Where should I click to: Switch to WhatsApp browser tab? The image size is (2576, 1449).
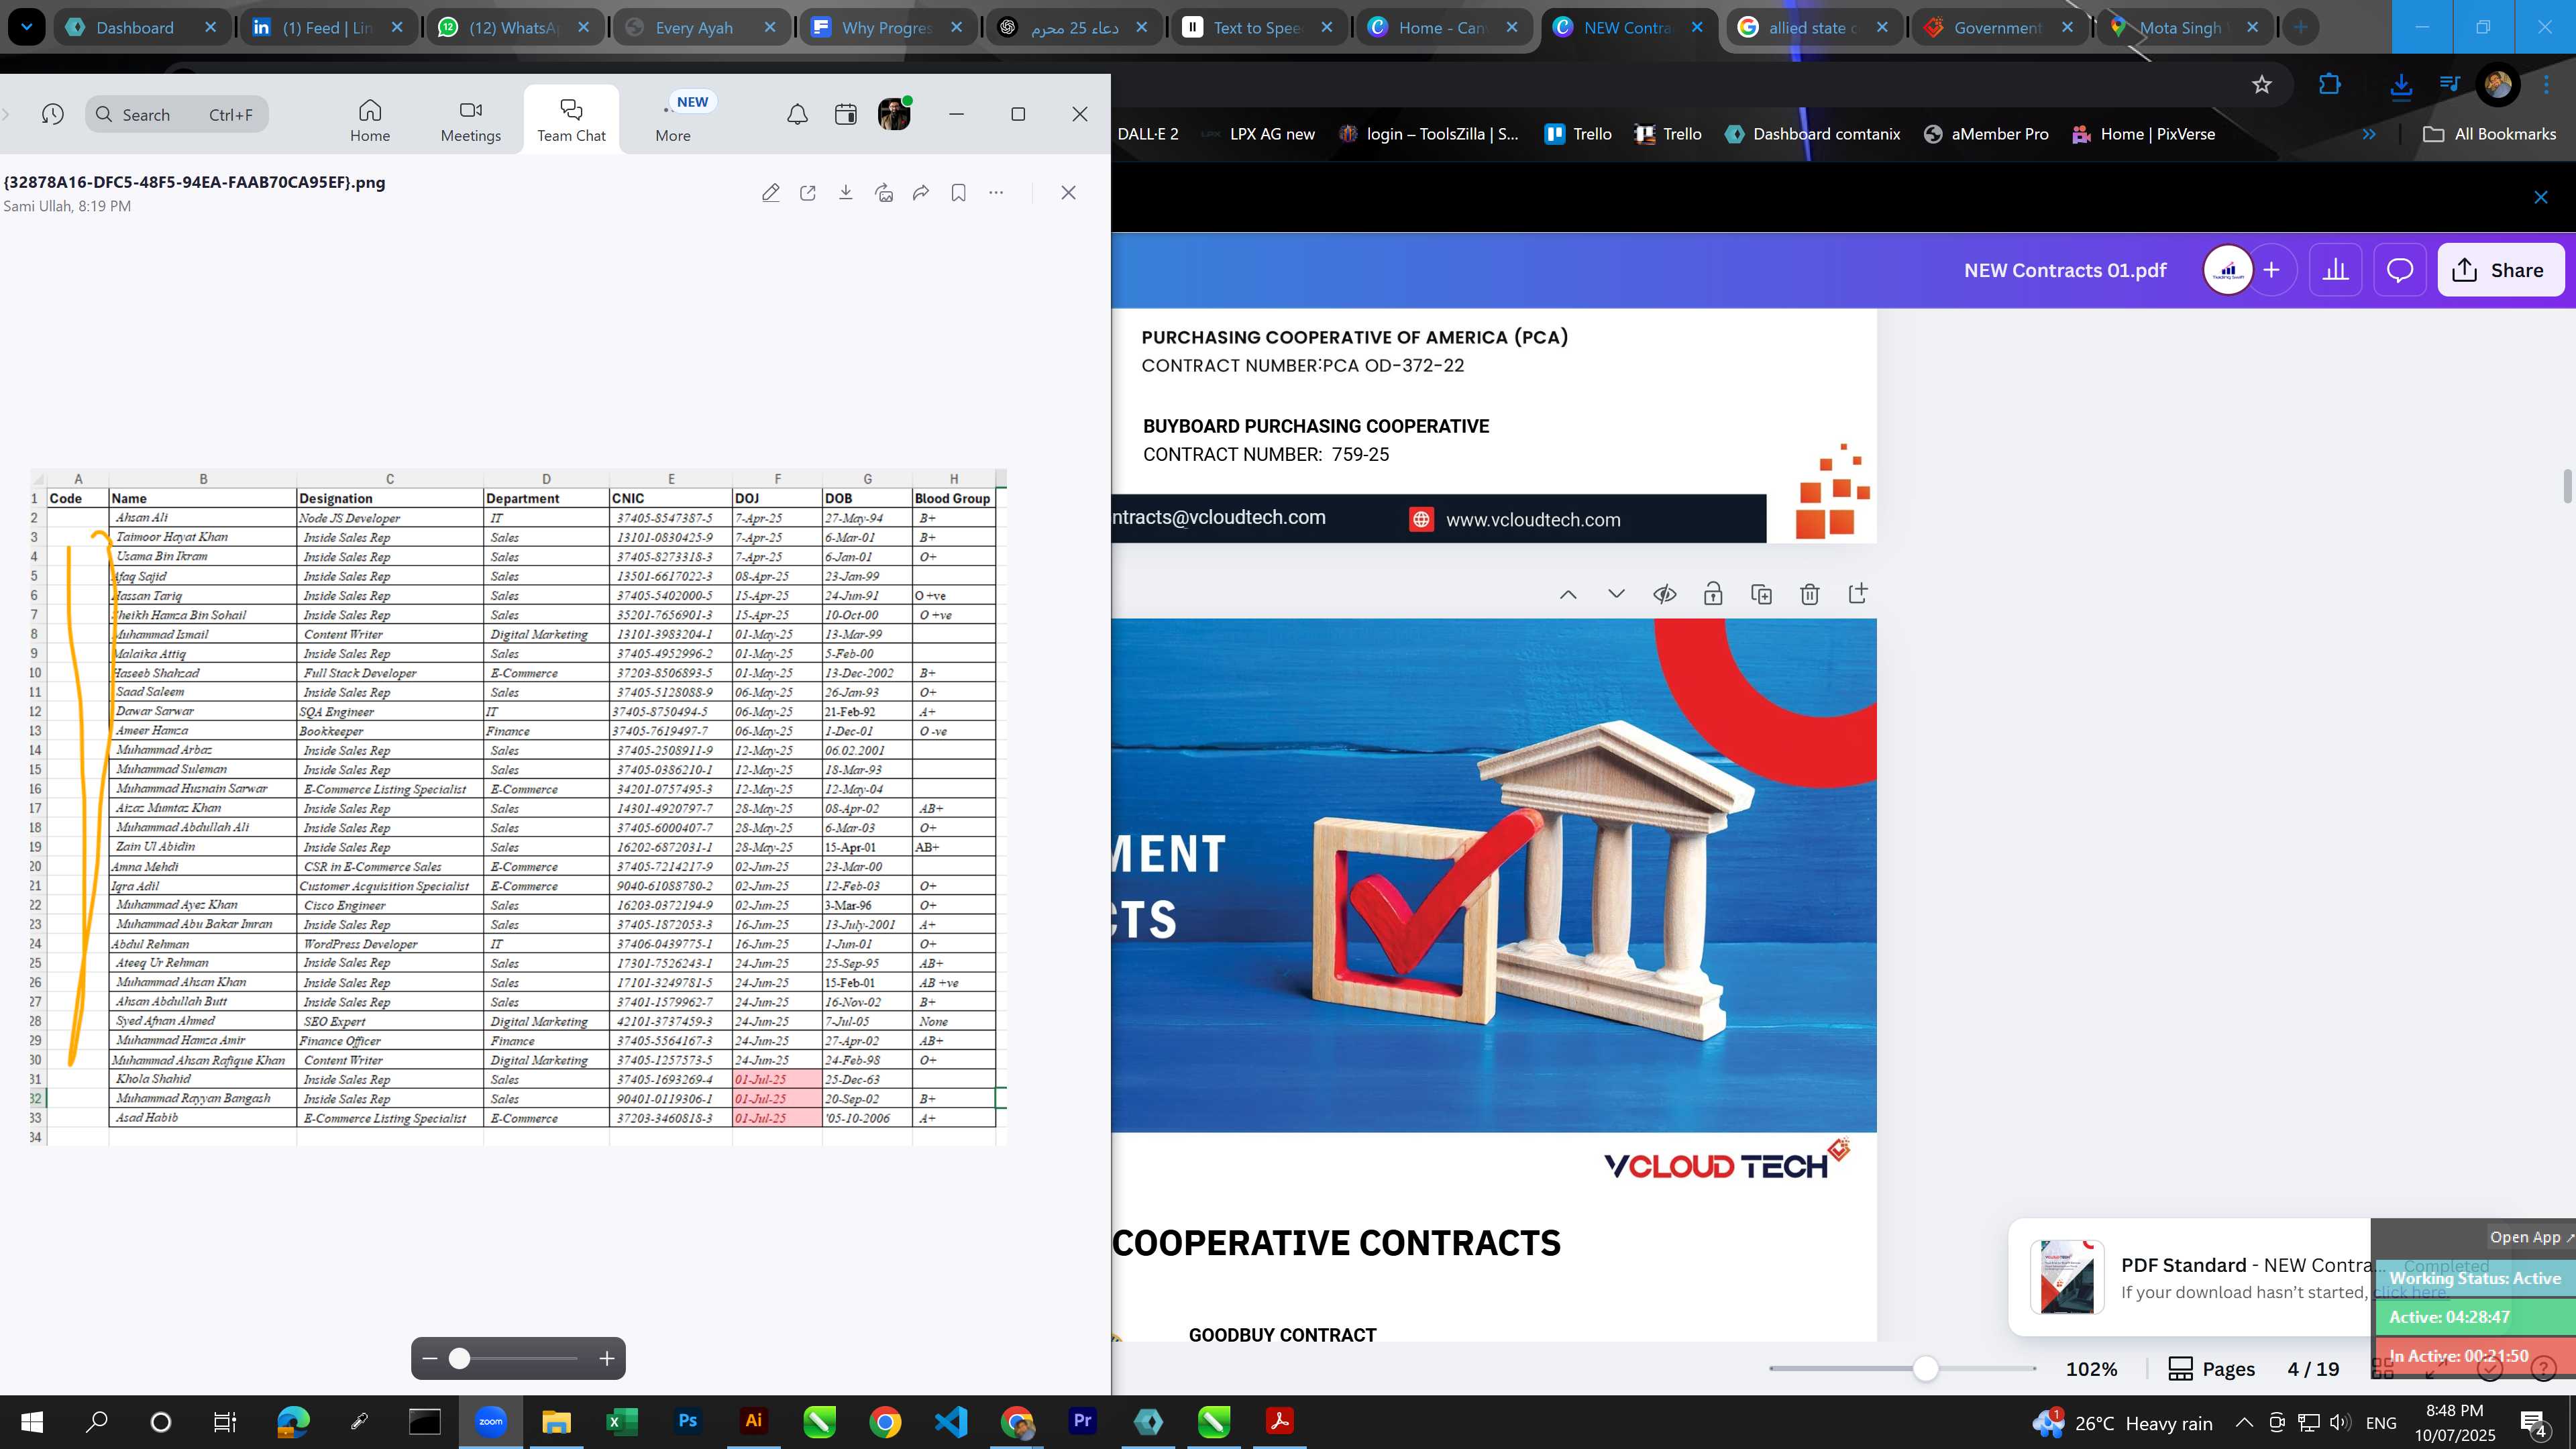coord(515,27)
